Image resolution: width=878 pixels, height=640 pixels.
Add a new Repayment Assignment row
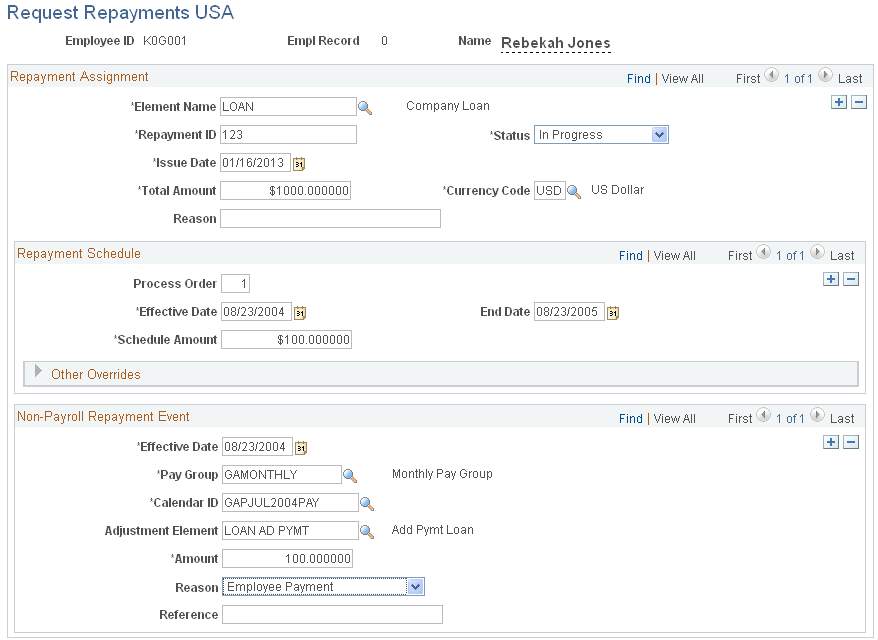(839, 101)
